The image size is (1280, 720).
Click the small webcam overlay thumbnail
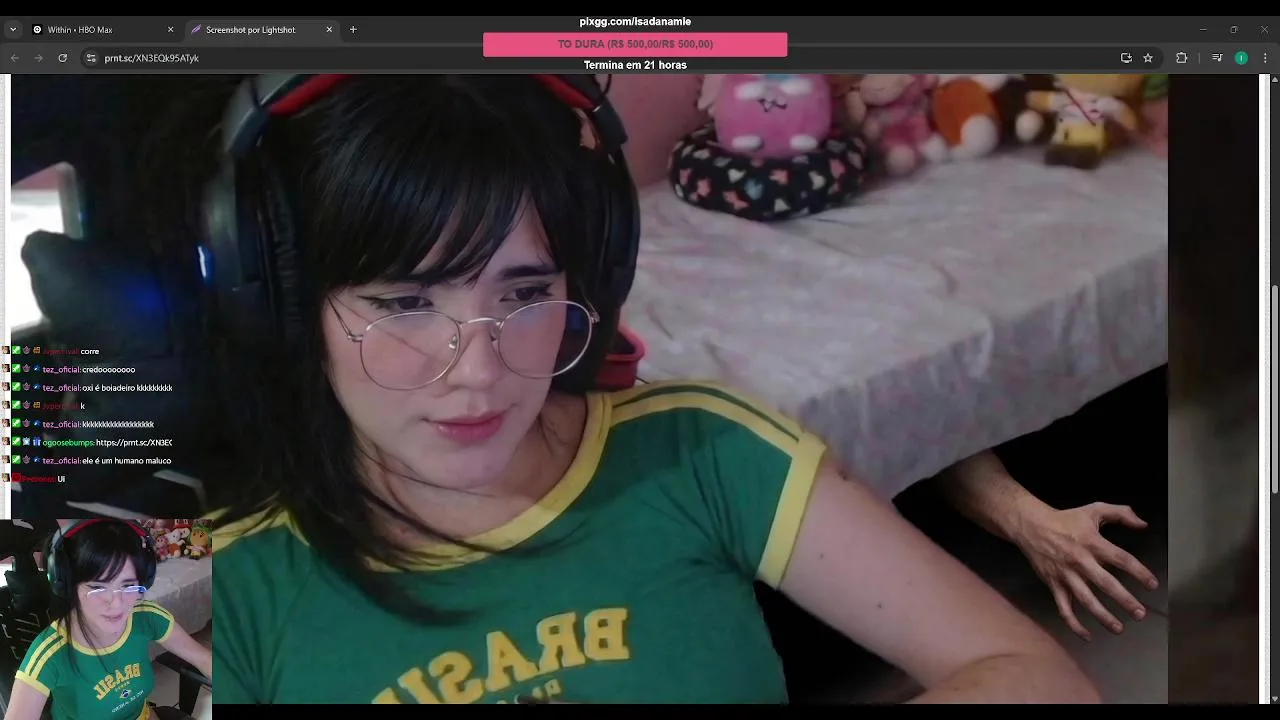106,618
